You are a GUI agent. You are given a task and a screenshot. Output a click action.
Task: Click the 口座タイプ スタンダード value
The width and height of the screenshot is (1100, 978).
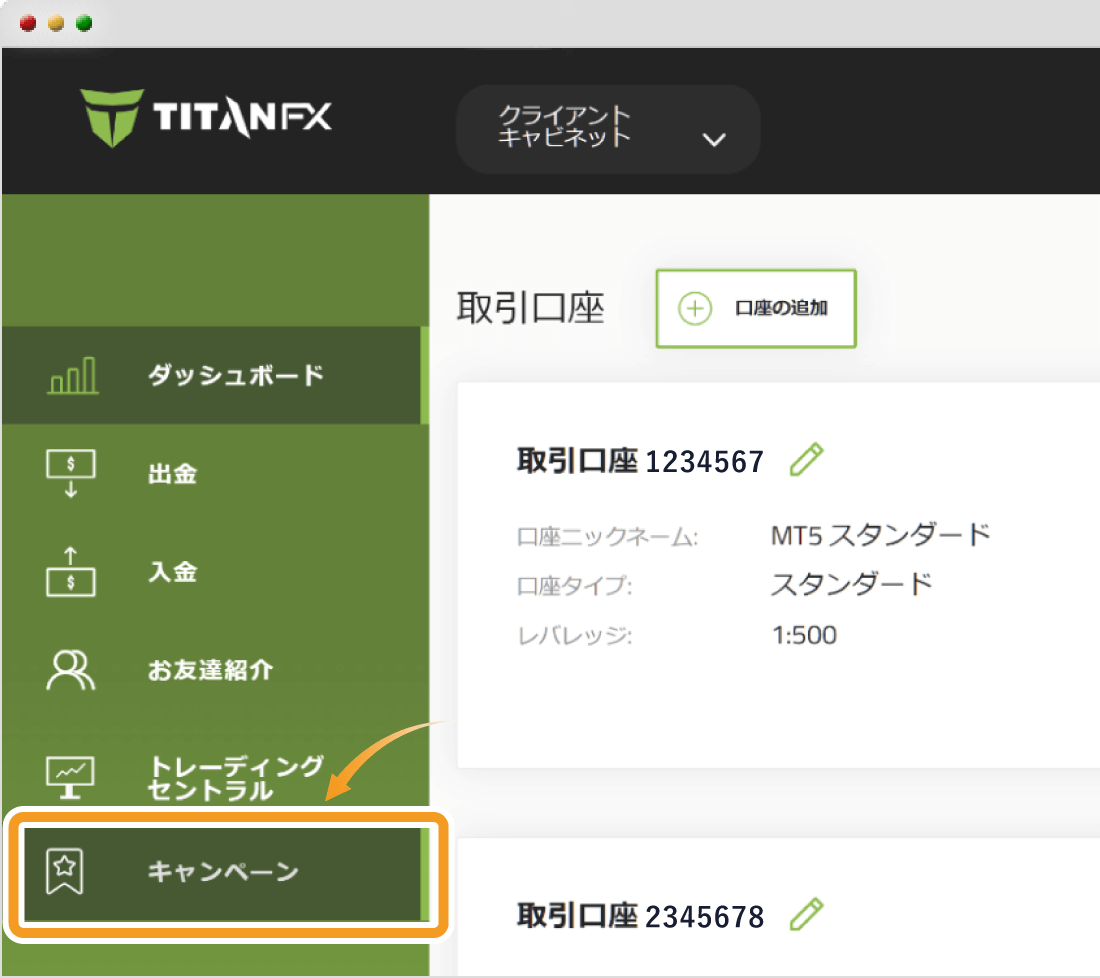coord(852,584)
